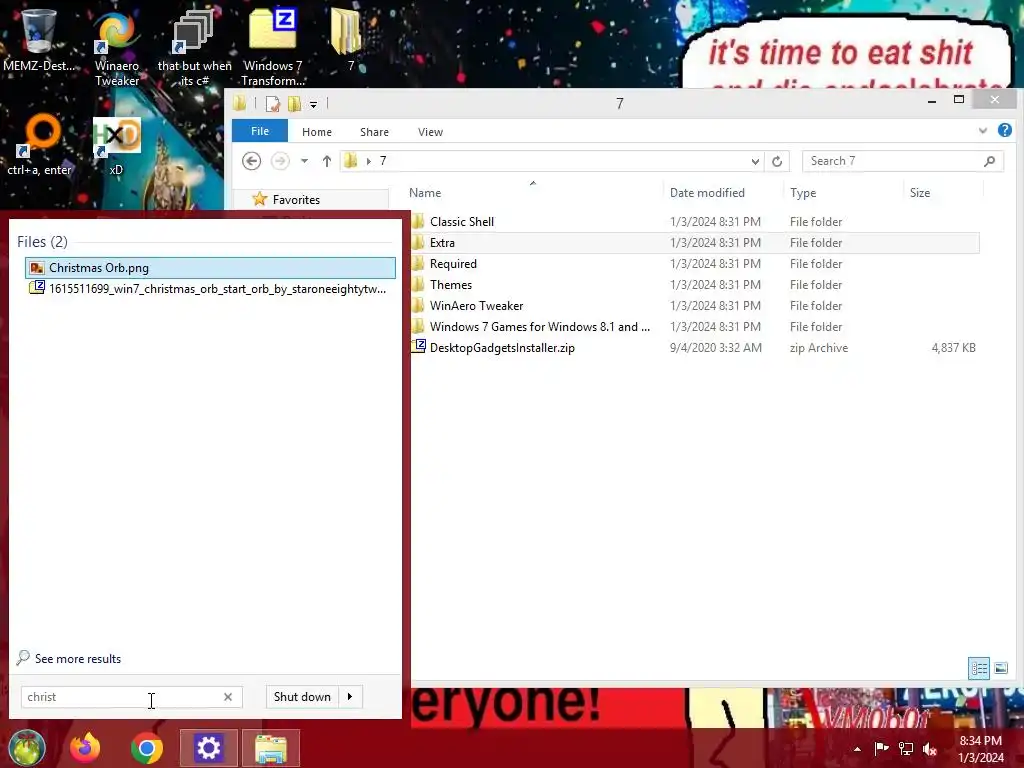Open the File ribbon tab

coord(260,131)
